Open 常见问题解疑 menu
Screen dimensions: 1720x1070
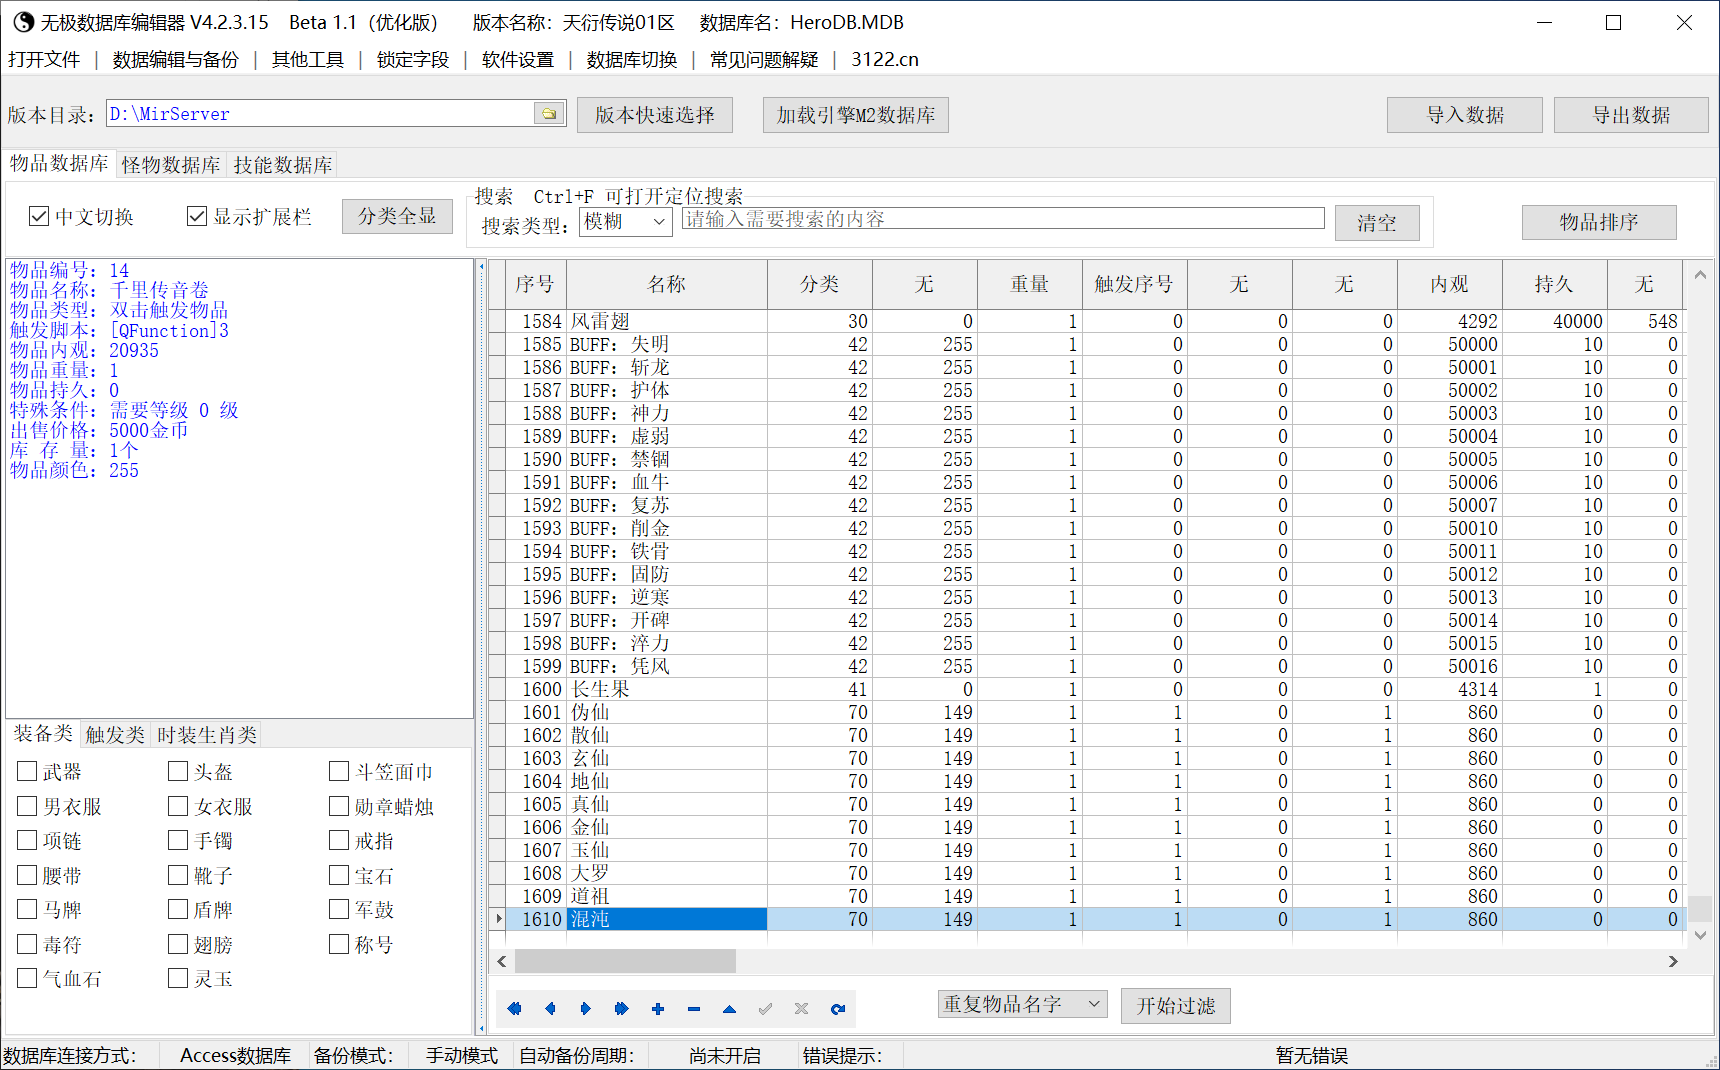click(764, 59)
